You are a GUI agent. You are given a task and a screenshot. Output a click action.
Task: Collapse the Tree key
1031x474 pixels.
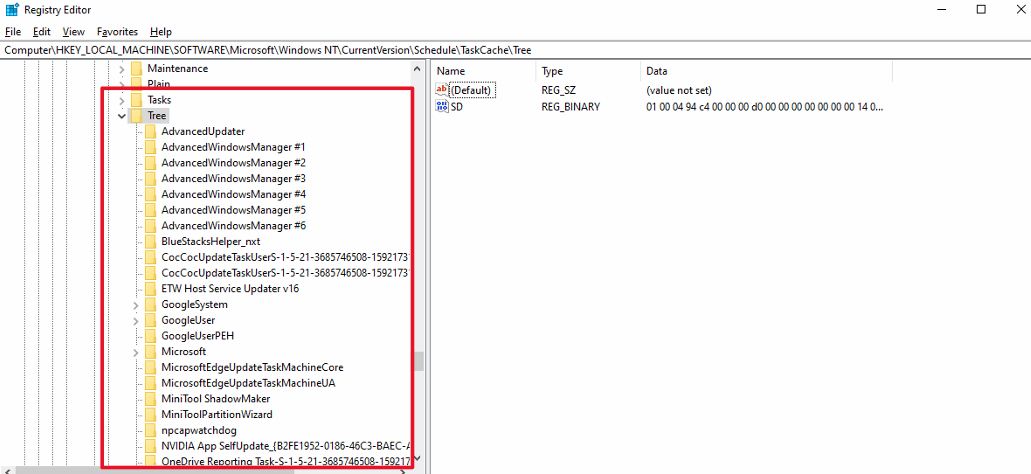pyautogui.click(x=122, y=116)
